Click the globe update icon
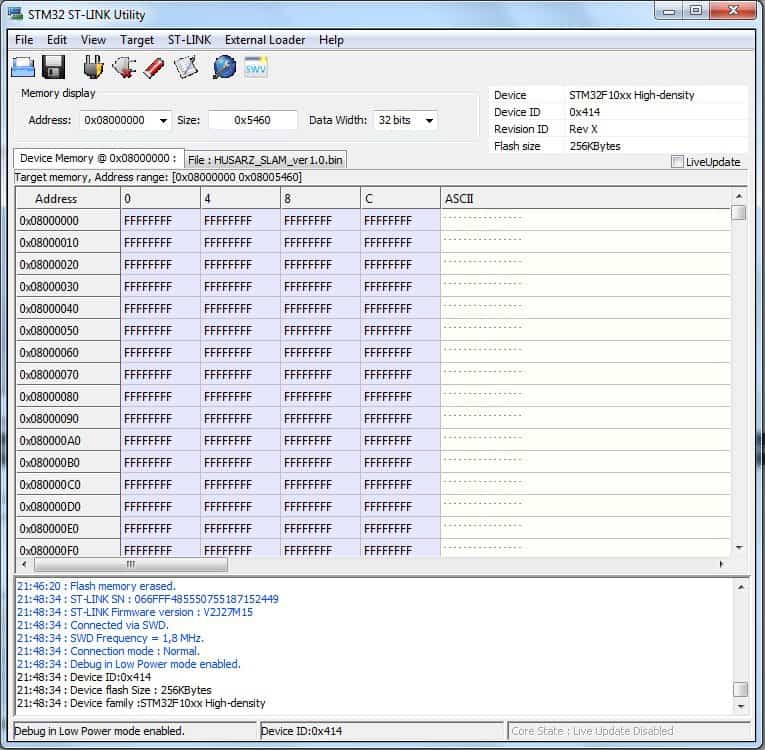This screenshot has width=765, height=750. pos(224,67)
